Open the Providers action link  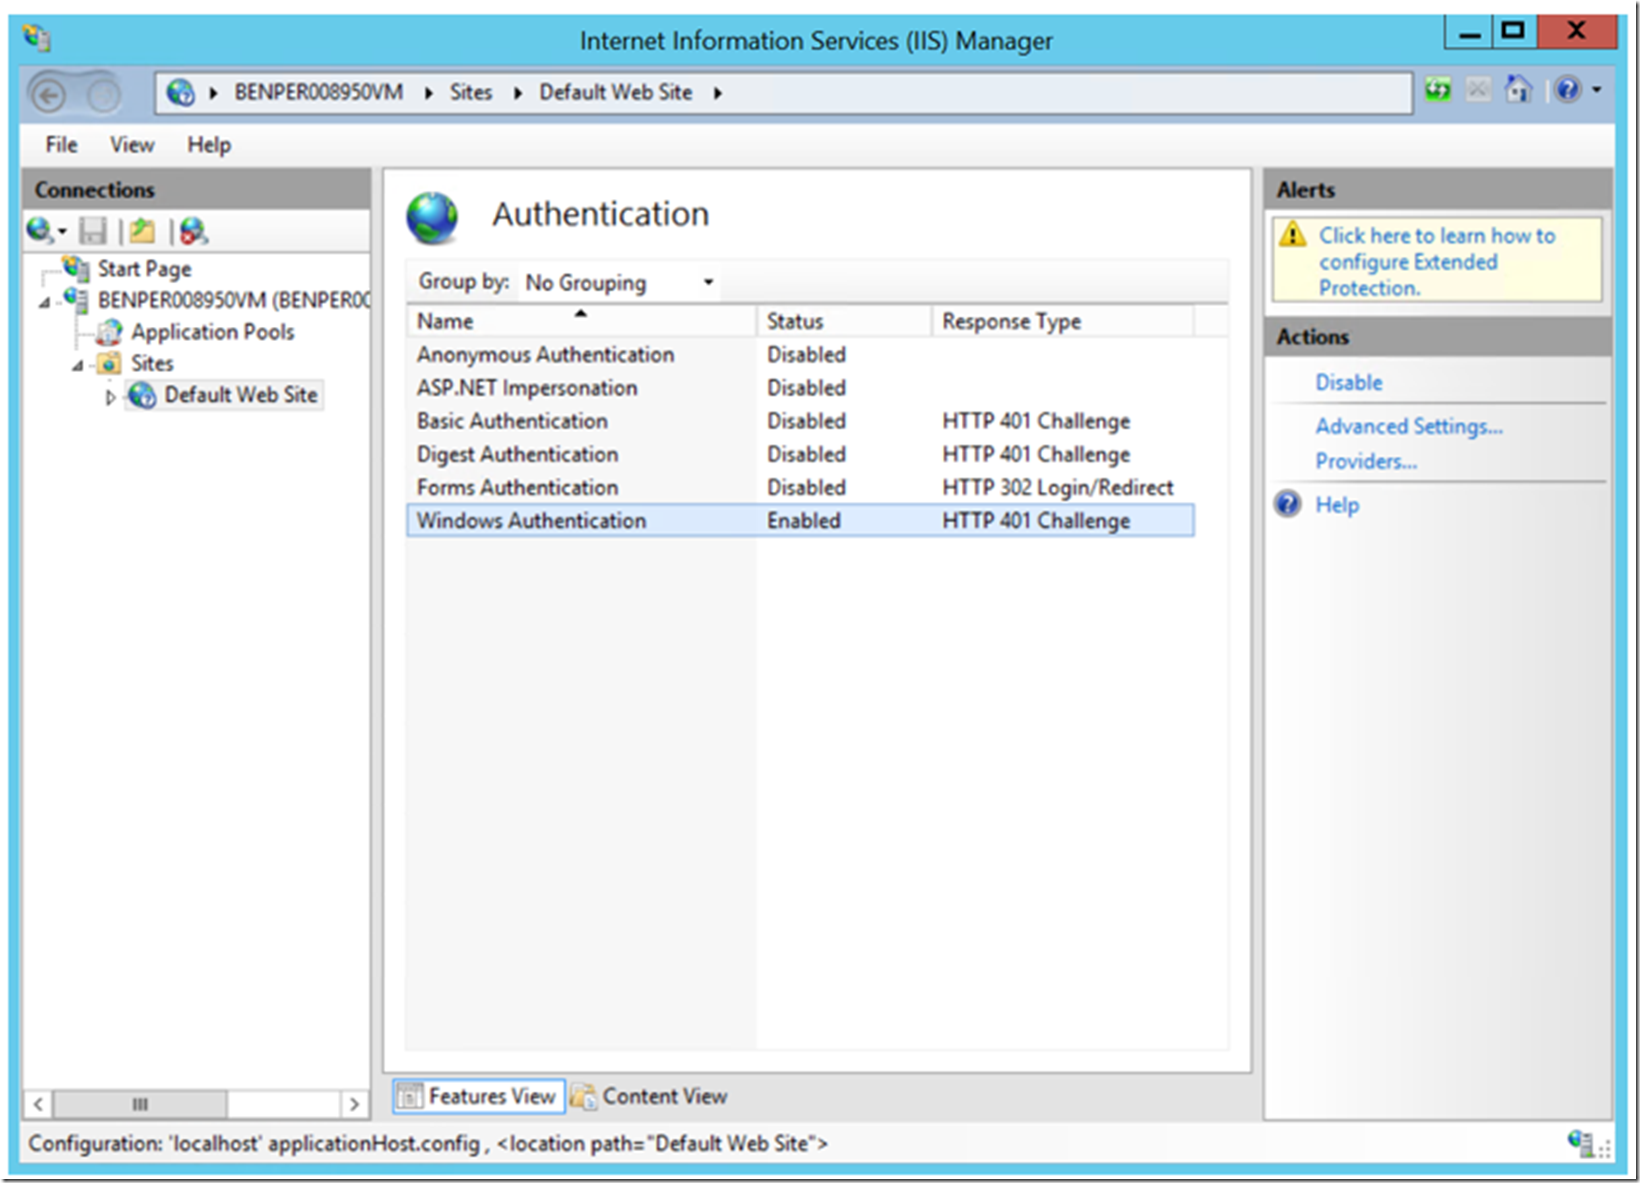click(x=1365, y=461)
